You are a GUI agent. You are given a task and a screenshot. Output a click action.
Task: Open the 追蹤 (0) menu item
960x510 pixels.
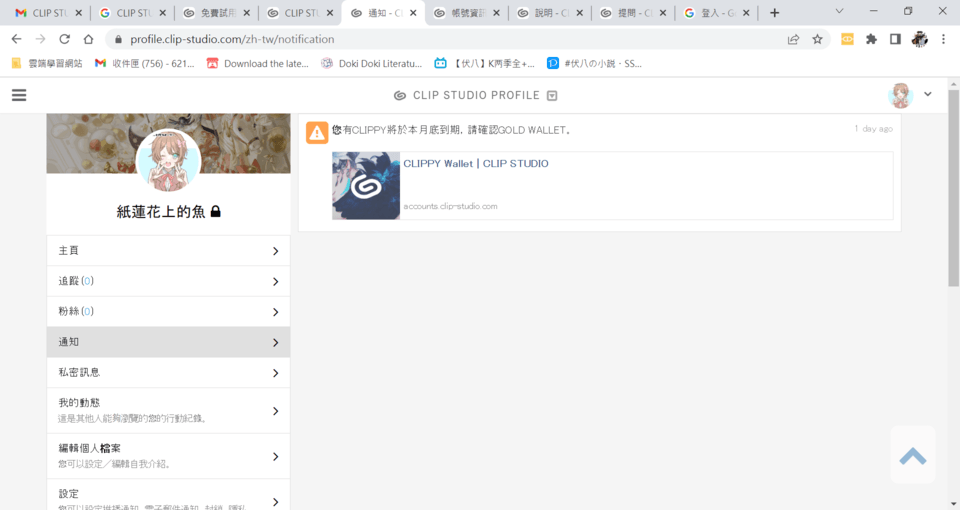[168, 281]
